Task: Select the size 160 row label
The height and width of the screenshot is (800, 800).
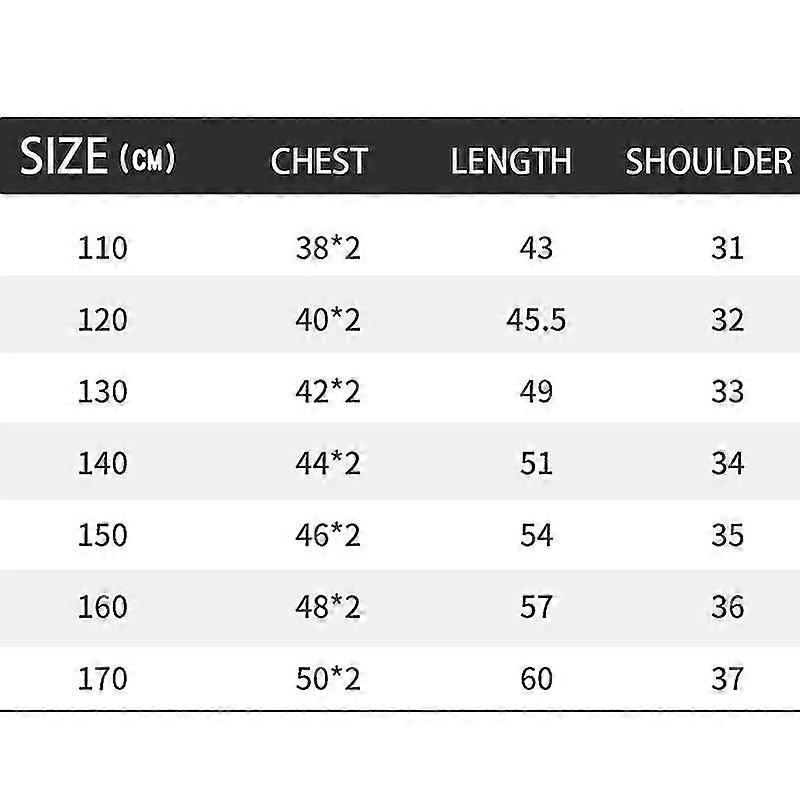Action: (103, 607)
